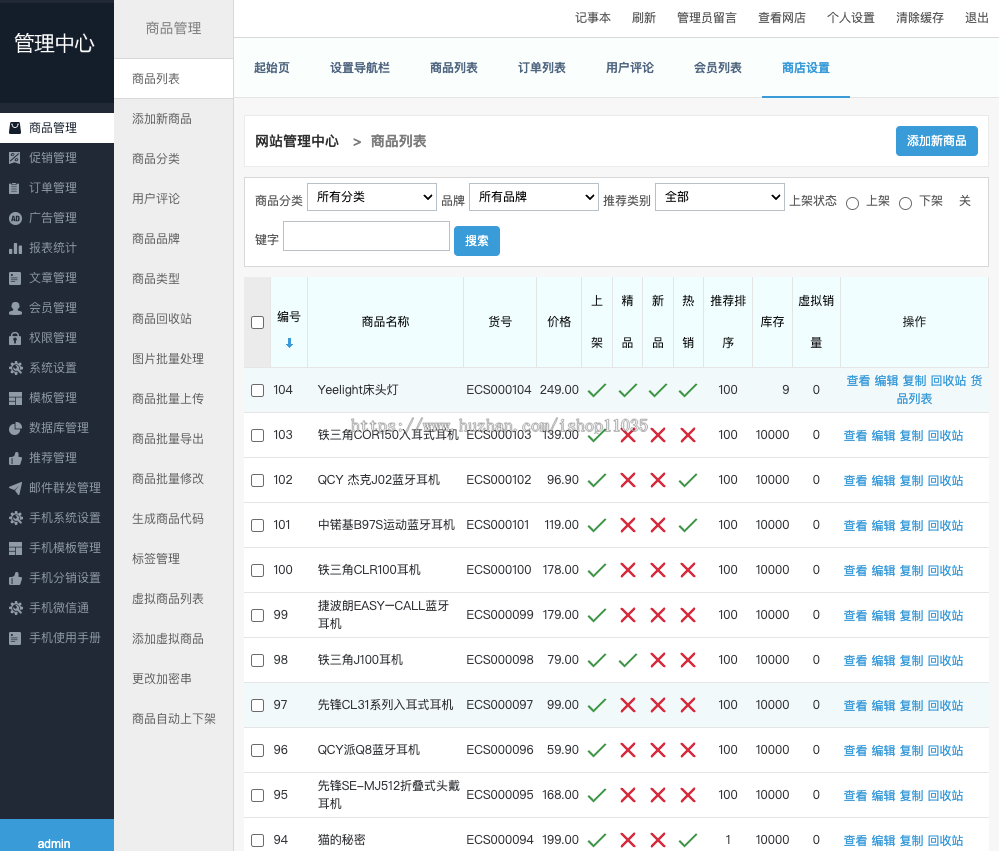
Task: Click 回收站 link for product 100
Action: [945, 571]
